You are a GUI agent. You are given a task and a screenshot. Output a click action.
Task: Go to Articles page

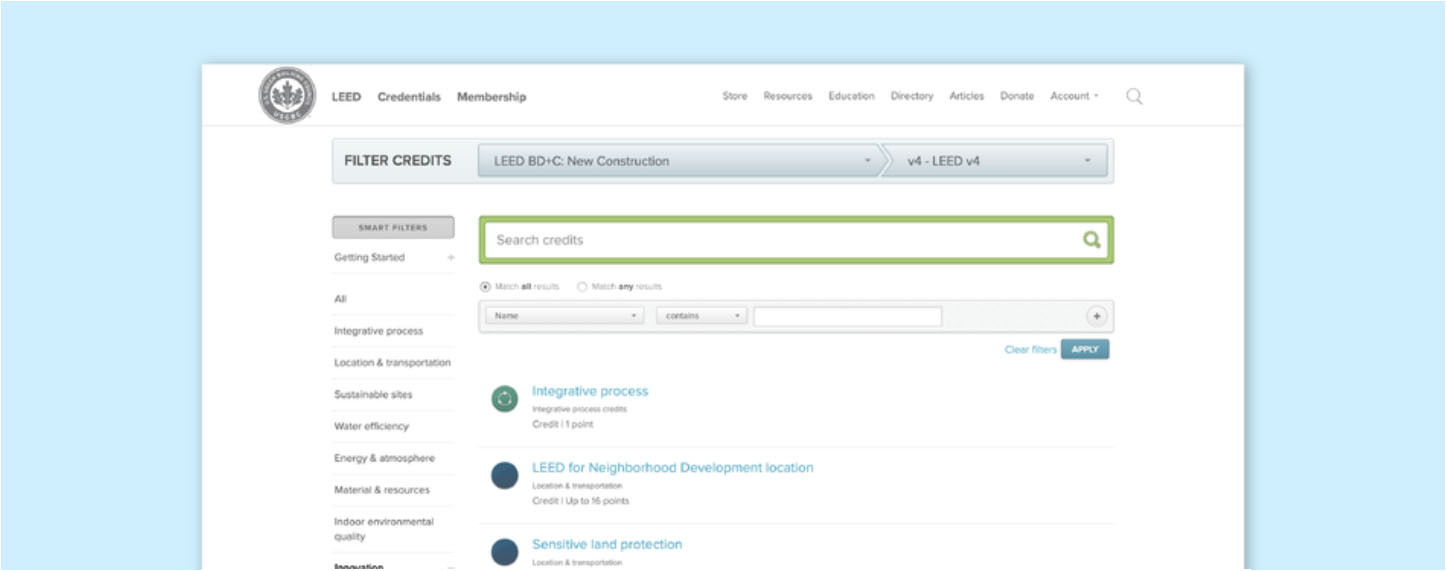point(967,96)
